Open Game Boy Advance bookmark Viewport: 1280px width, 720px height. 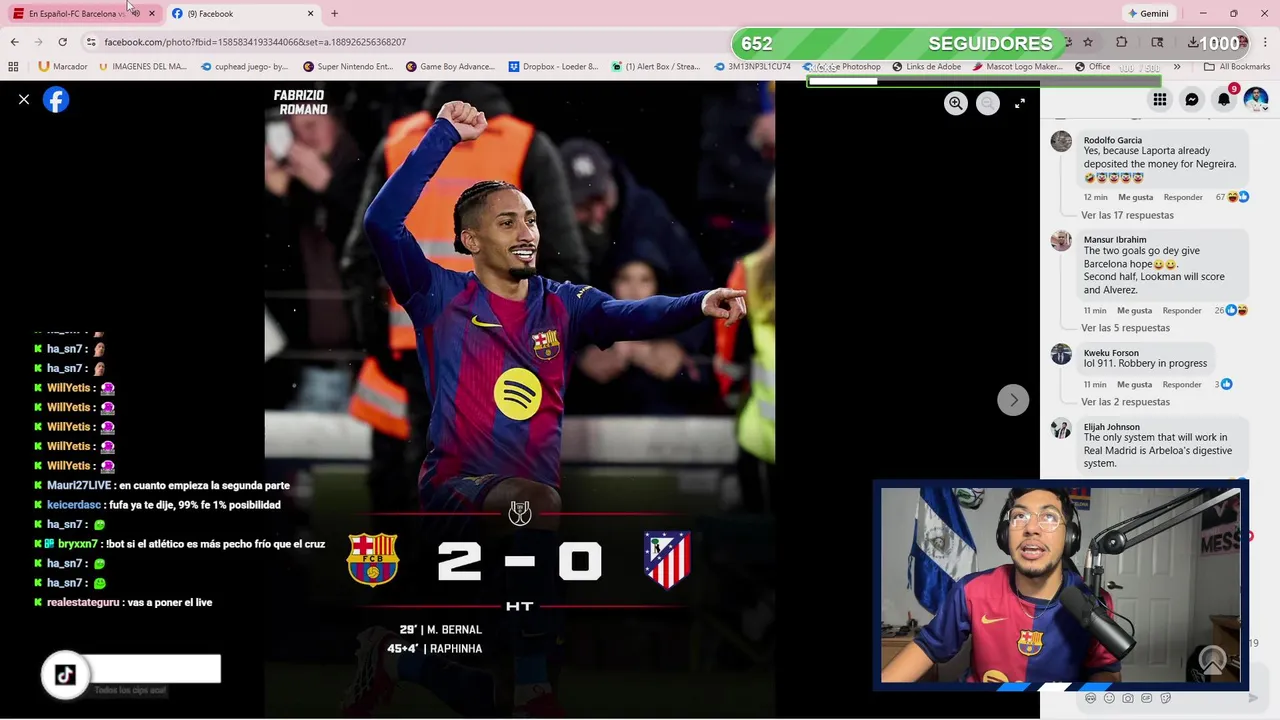tap(450, 67)
